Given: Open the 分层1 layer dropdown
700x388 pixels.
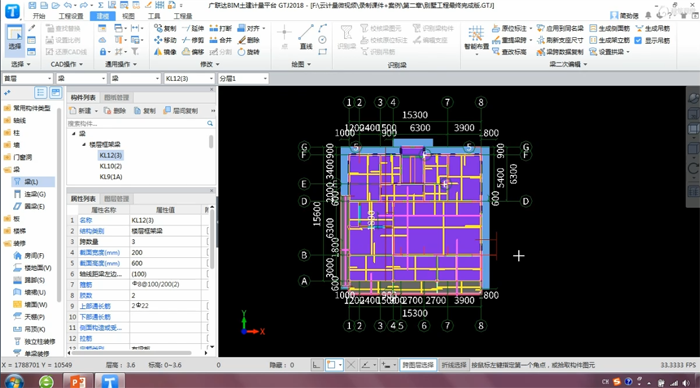Looking at the screenshot, I should 243,79.
